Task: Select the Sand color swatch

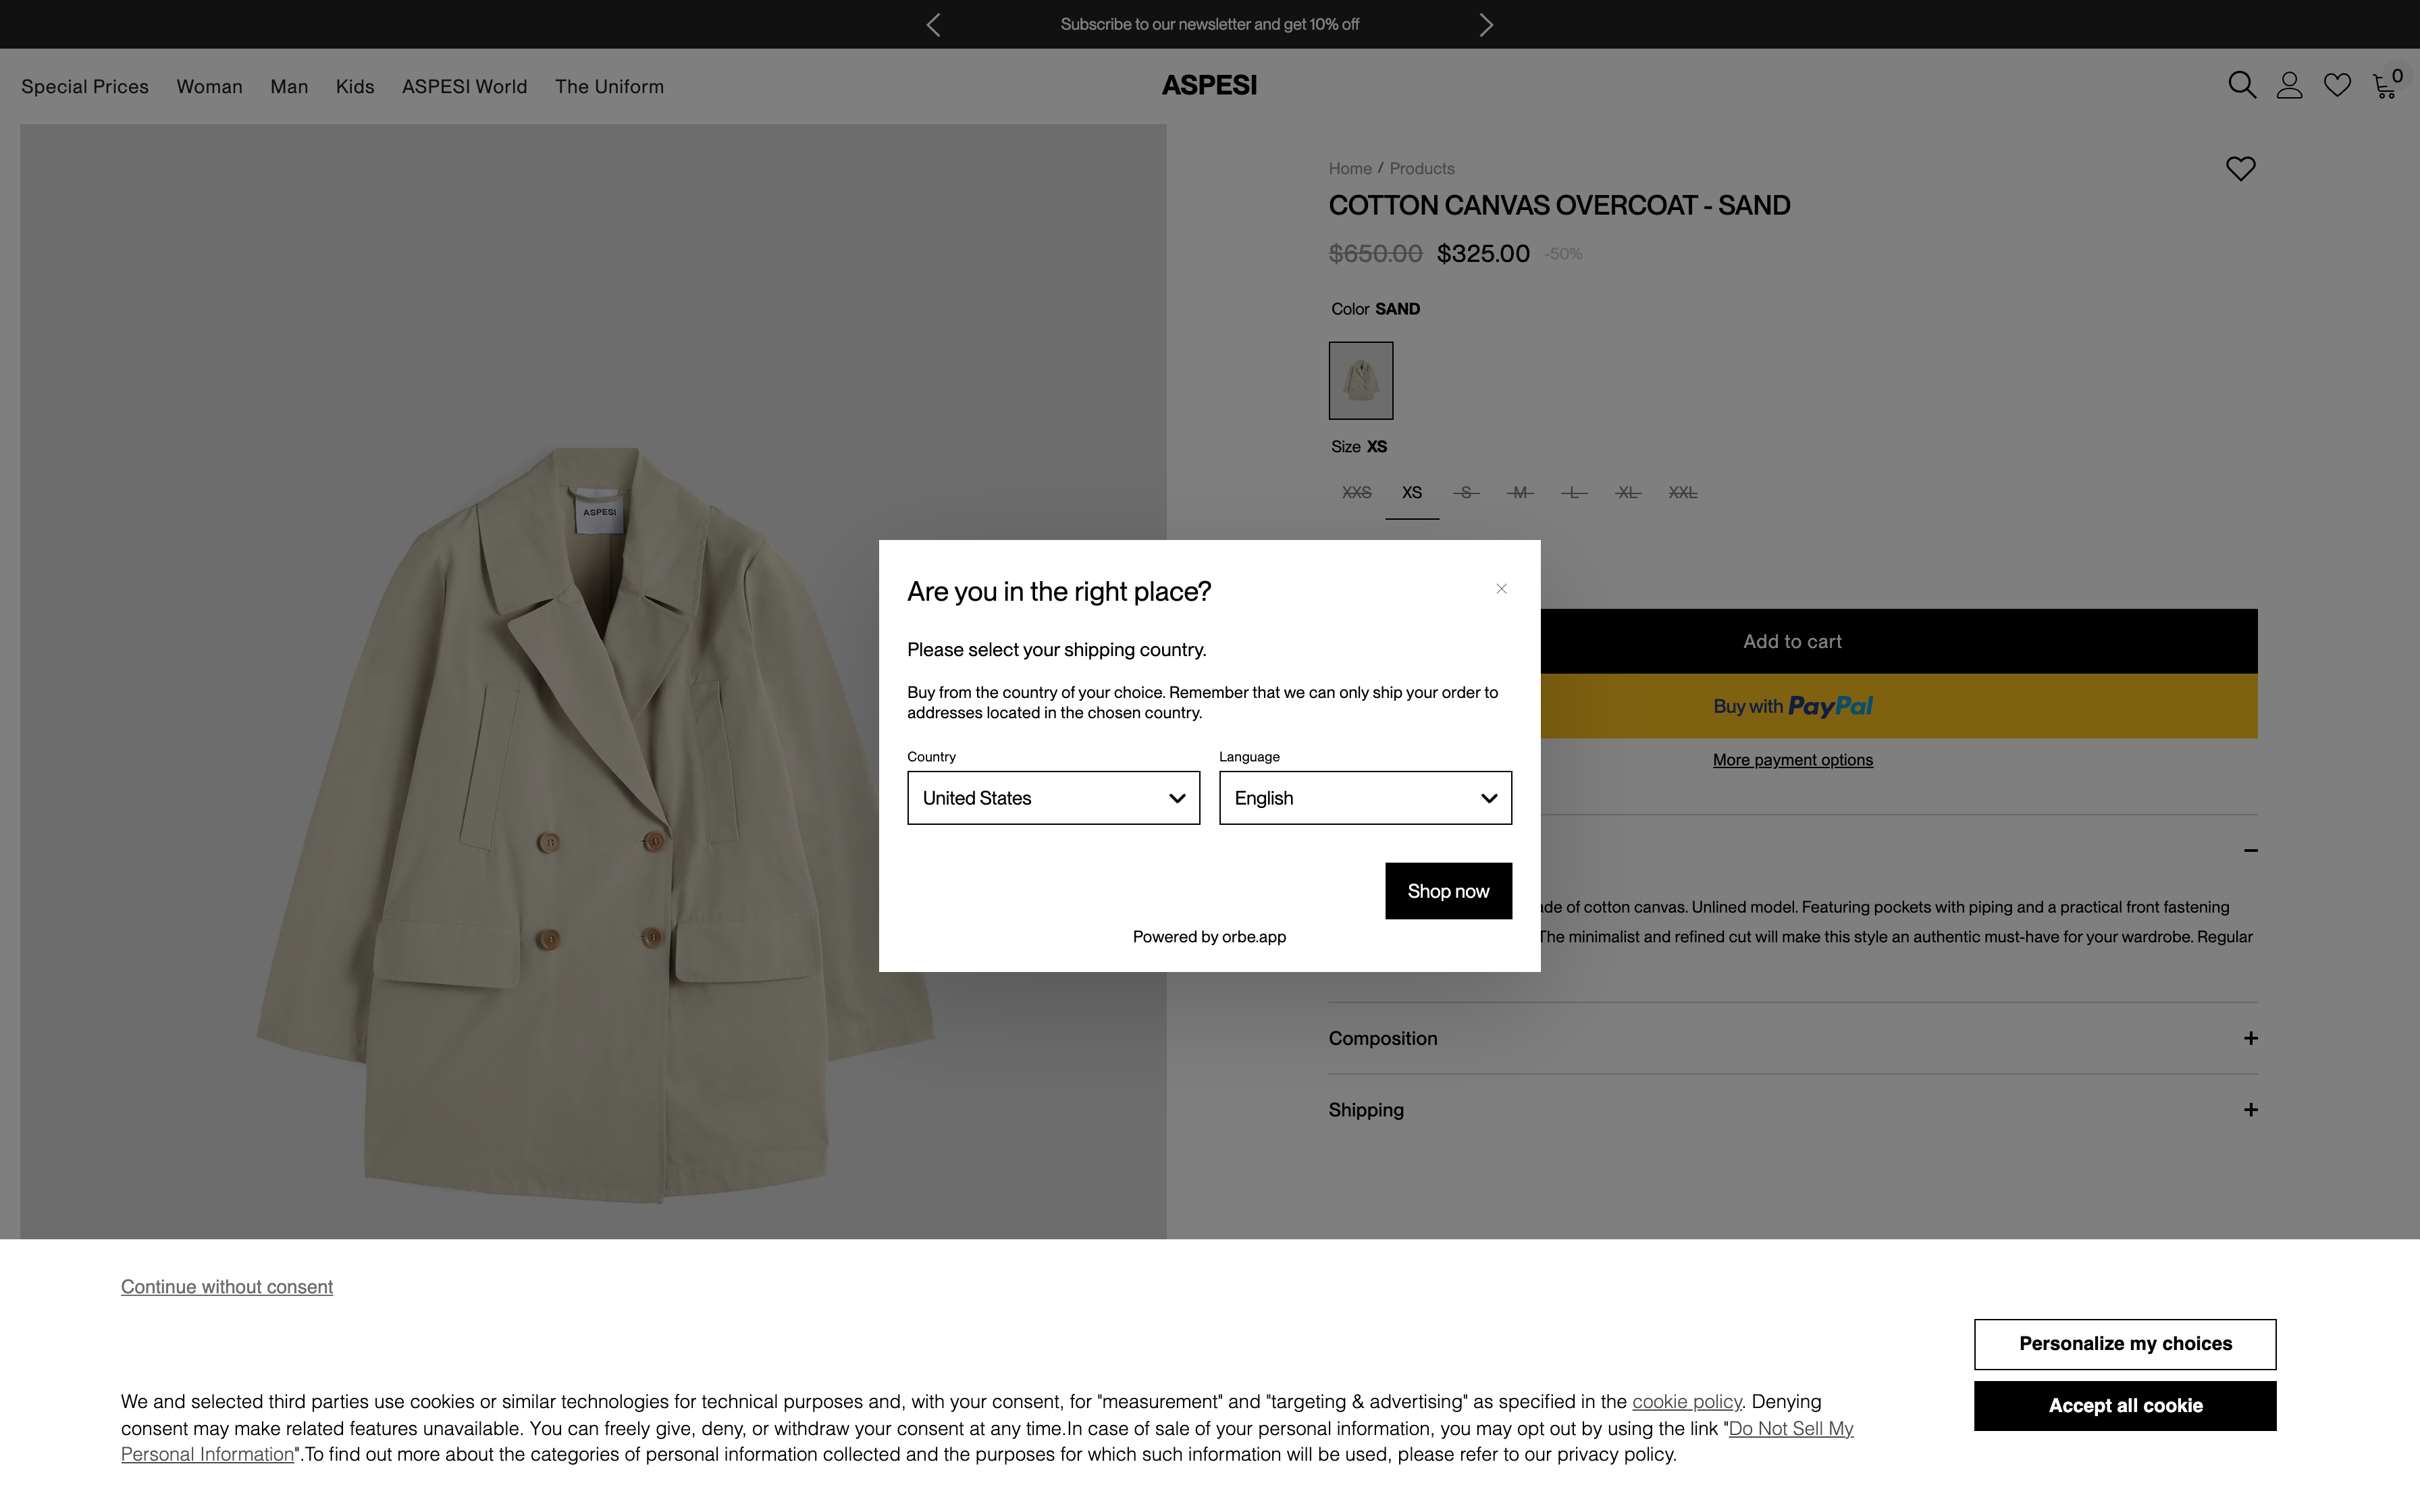Action: coord(1360,381)
